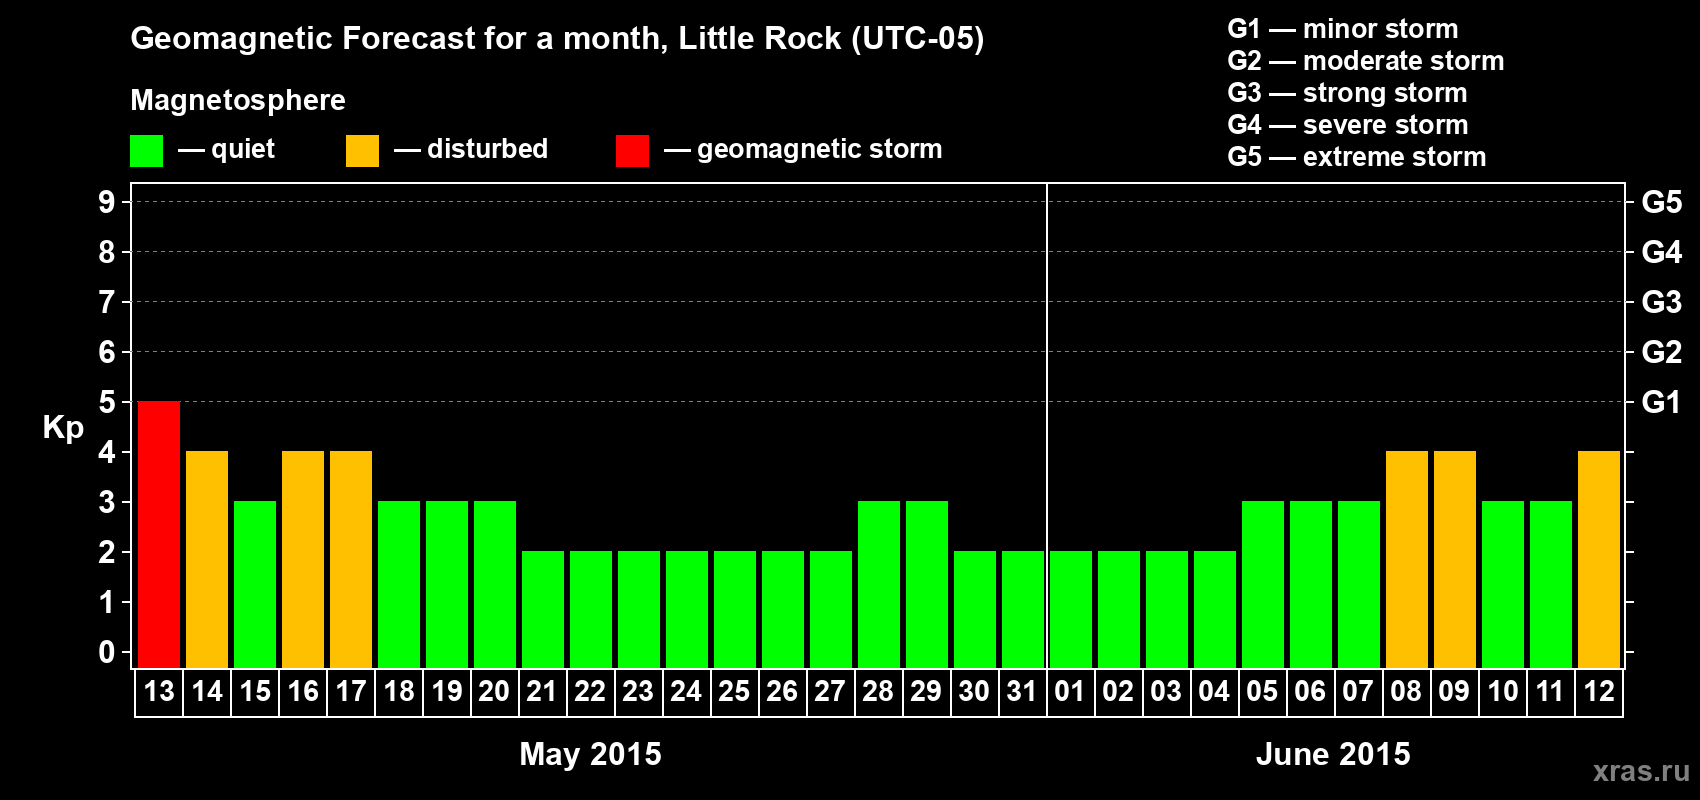Click the green quiet legend swatch
This screenshot has width=1700, height=800.
pyautogui.click(x=147, y=151)
